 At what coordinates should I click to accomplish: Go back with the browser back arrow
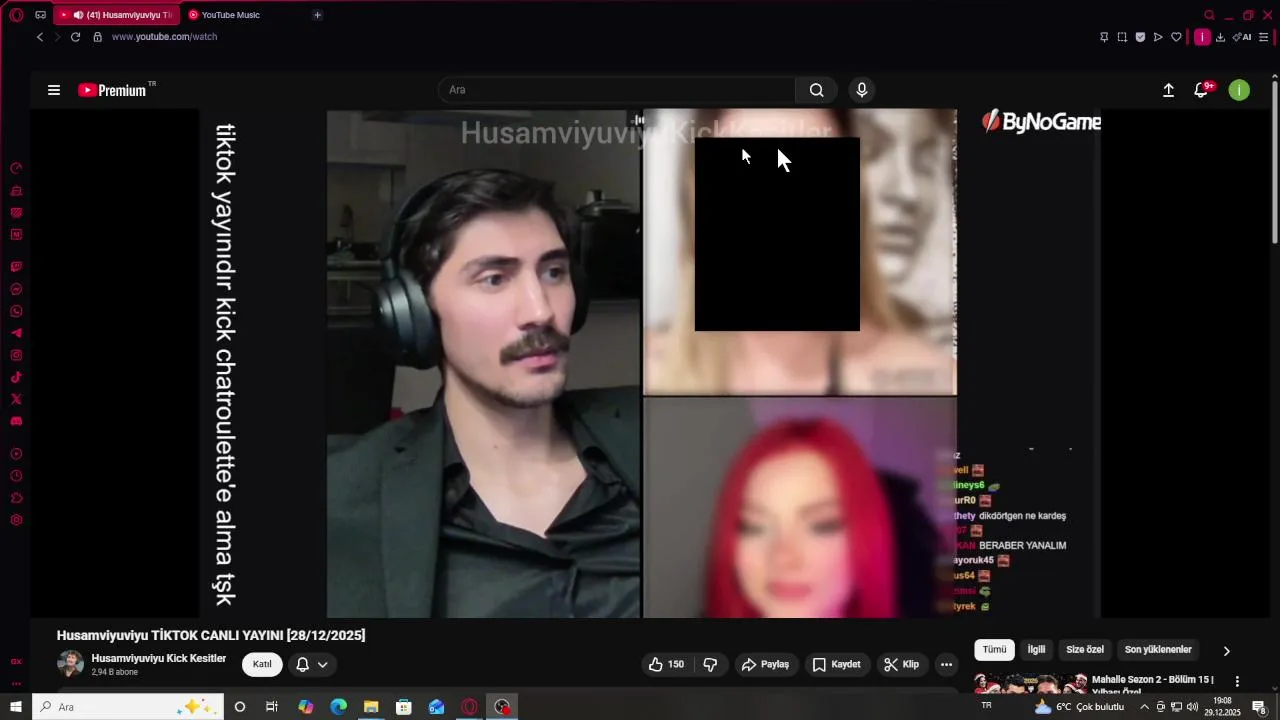click(x=40, y=37)
